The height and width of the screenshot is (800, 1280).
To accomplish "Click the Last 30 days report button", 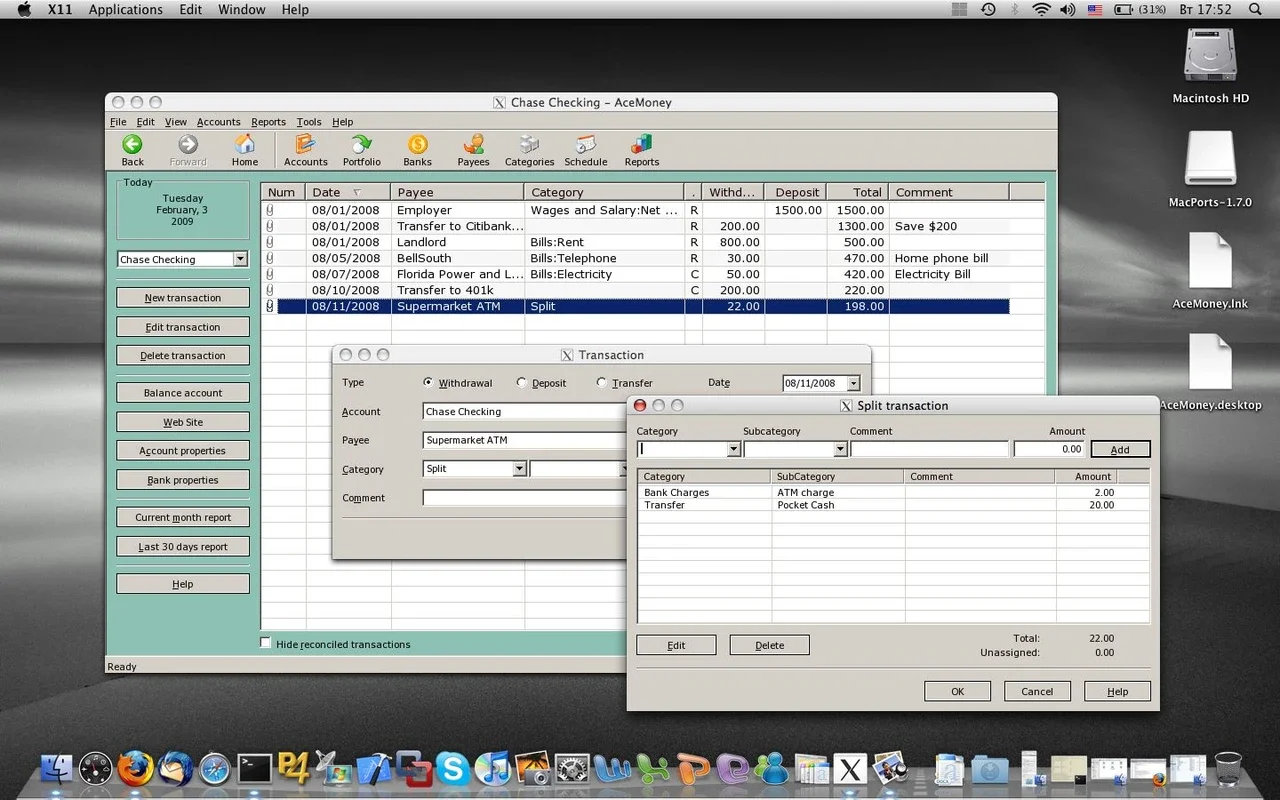I will pos(183,546).
